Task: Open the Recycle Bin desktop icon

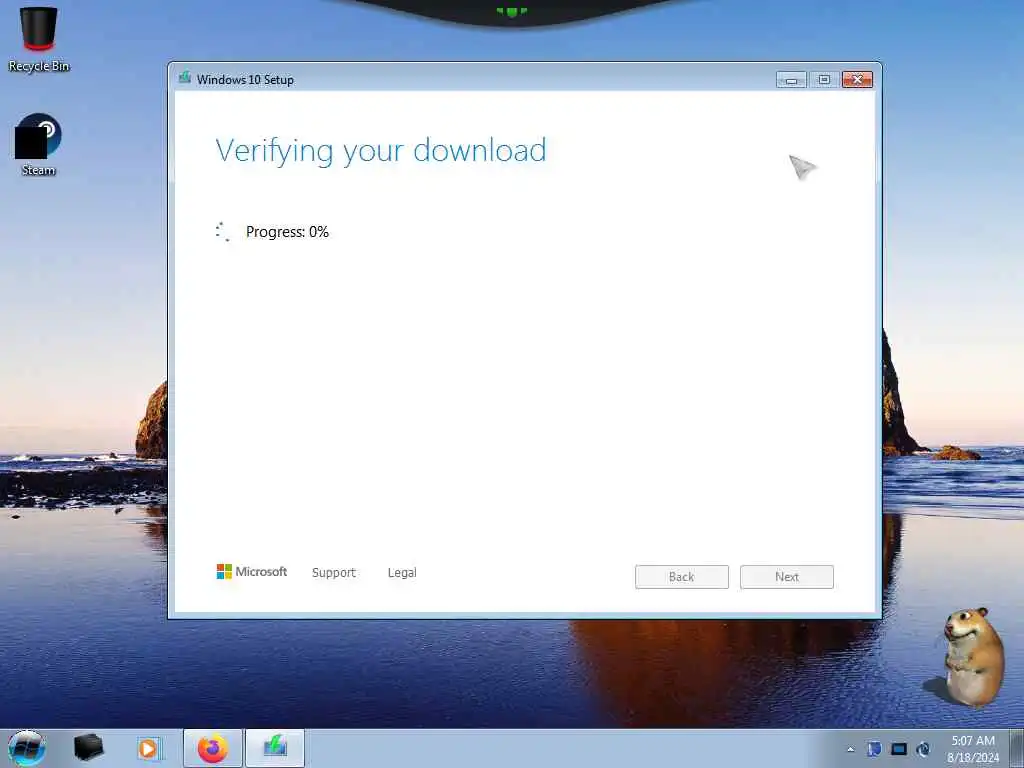Action: pos(39,38)
